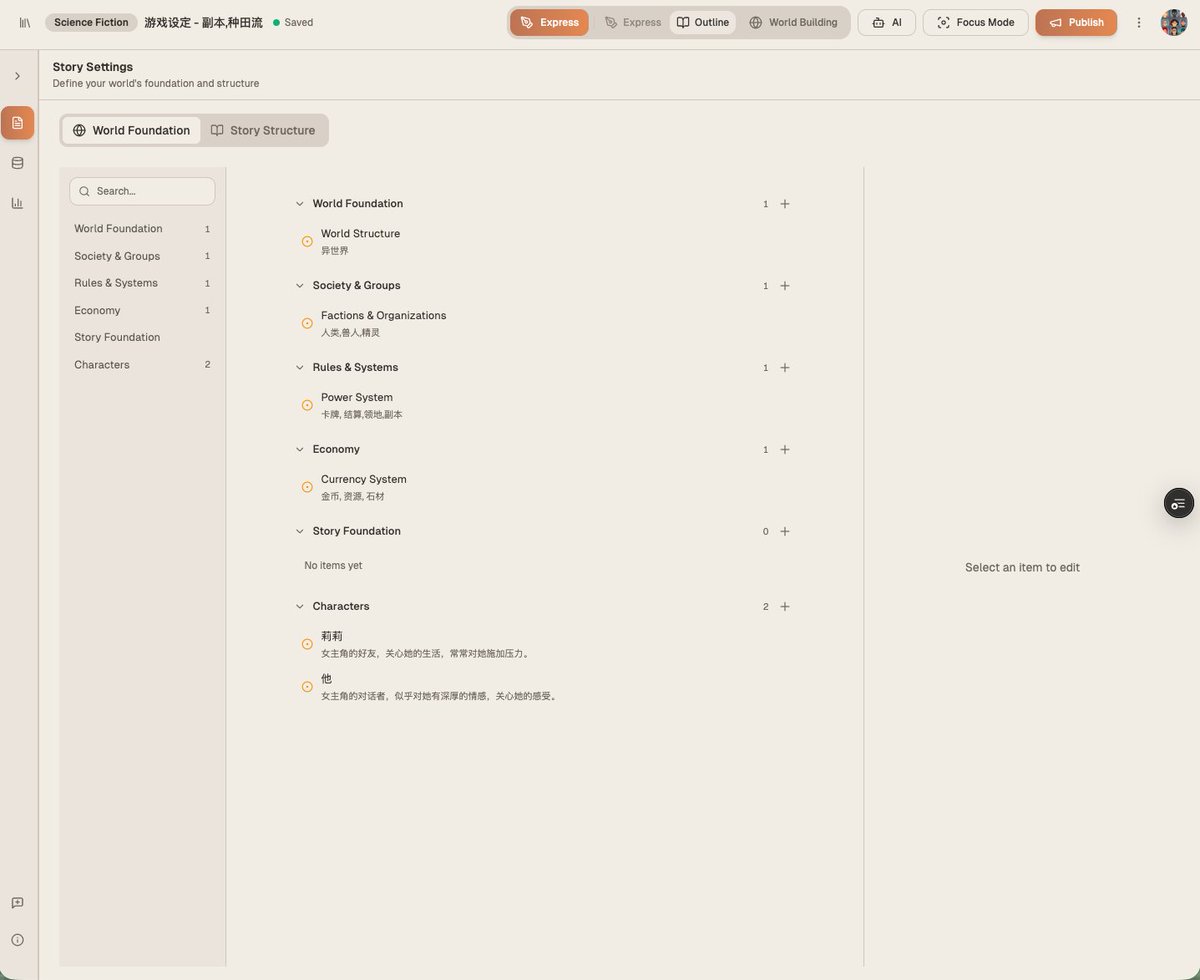This screenshot has height=980, width=1200.
Task: Open the database icon in sidebar
Action: point(17,163)
